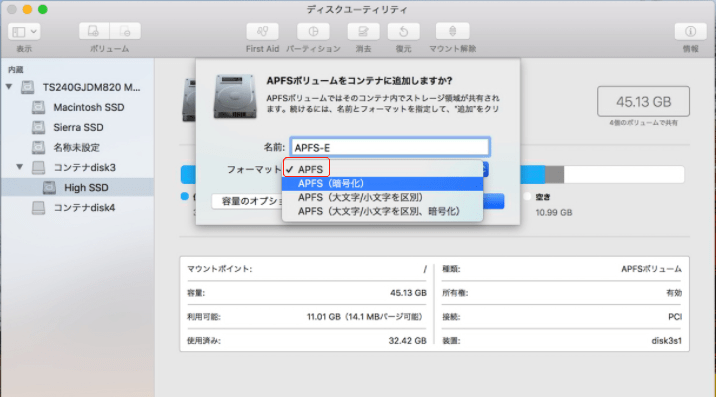
Task: Click the コンテナdisk4 container icon
Action: 38,208
